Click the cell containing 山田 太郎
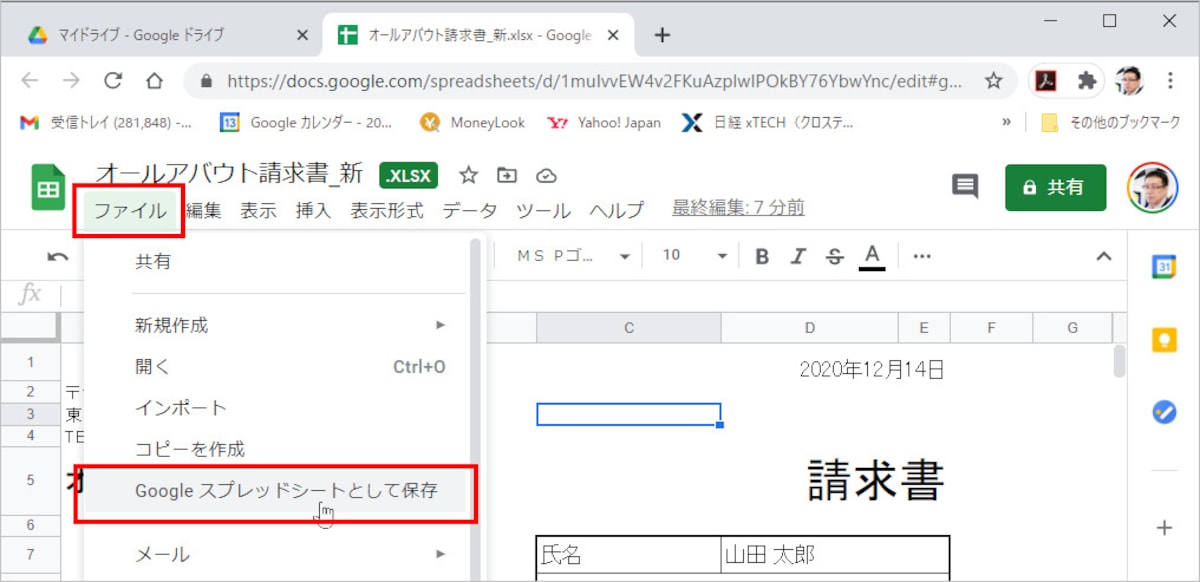 click(x=834, y=554)
